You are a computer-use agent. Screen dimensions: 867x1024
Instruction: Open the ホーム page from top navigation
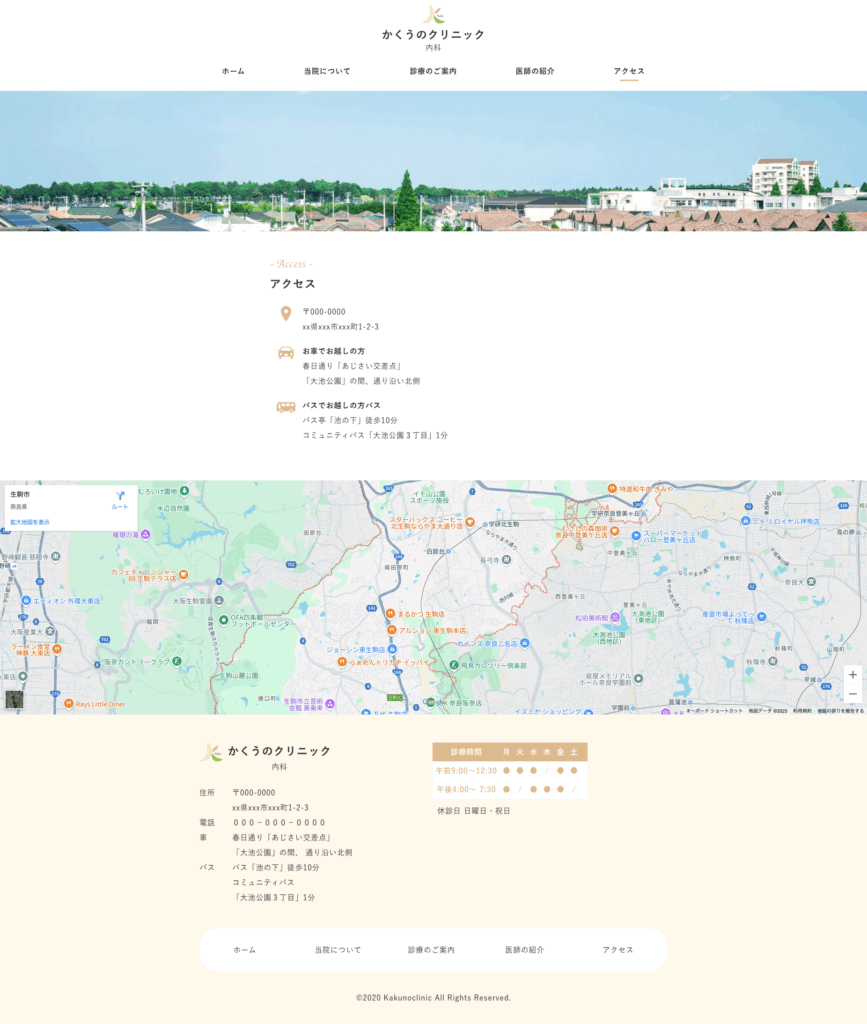click(x=233, y=72)
